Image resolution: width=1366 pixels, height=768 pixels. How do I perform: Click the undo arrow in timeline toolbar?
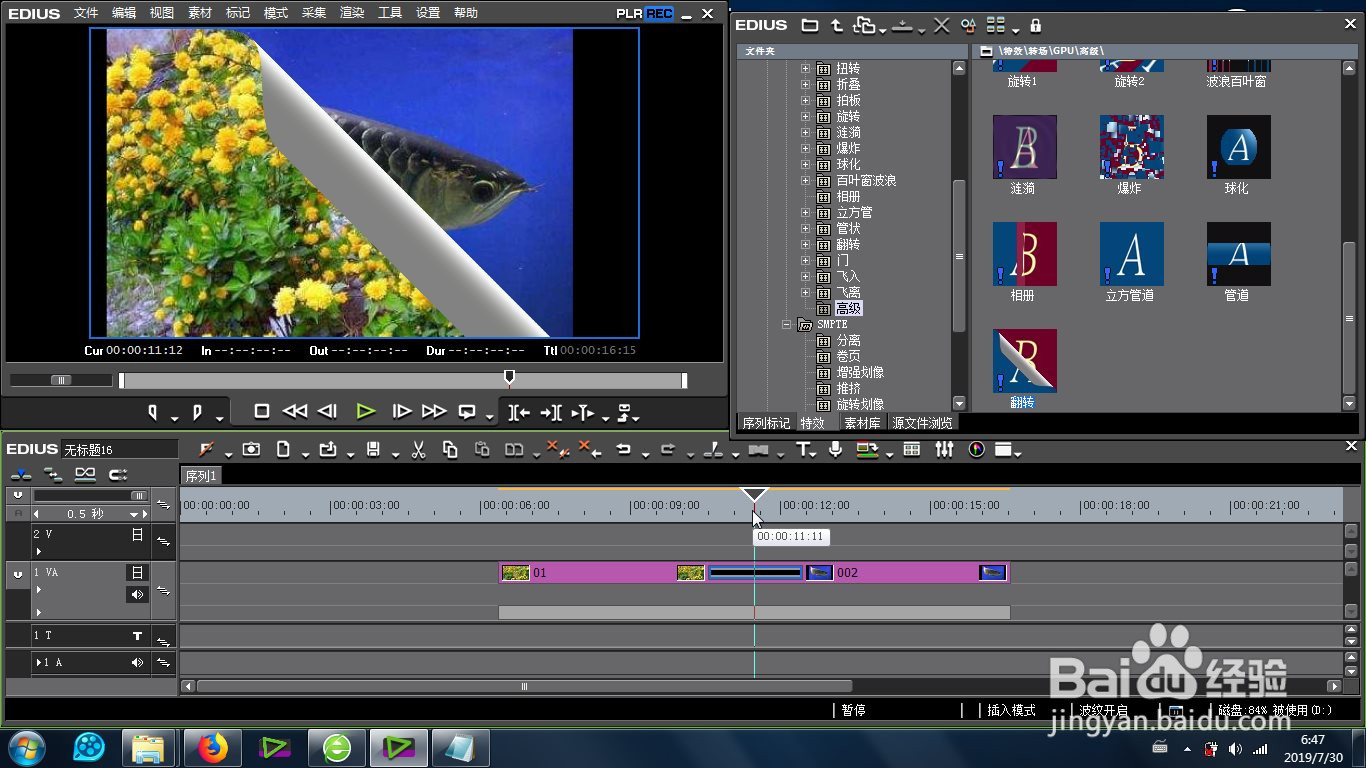pos(623,450)
